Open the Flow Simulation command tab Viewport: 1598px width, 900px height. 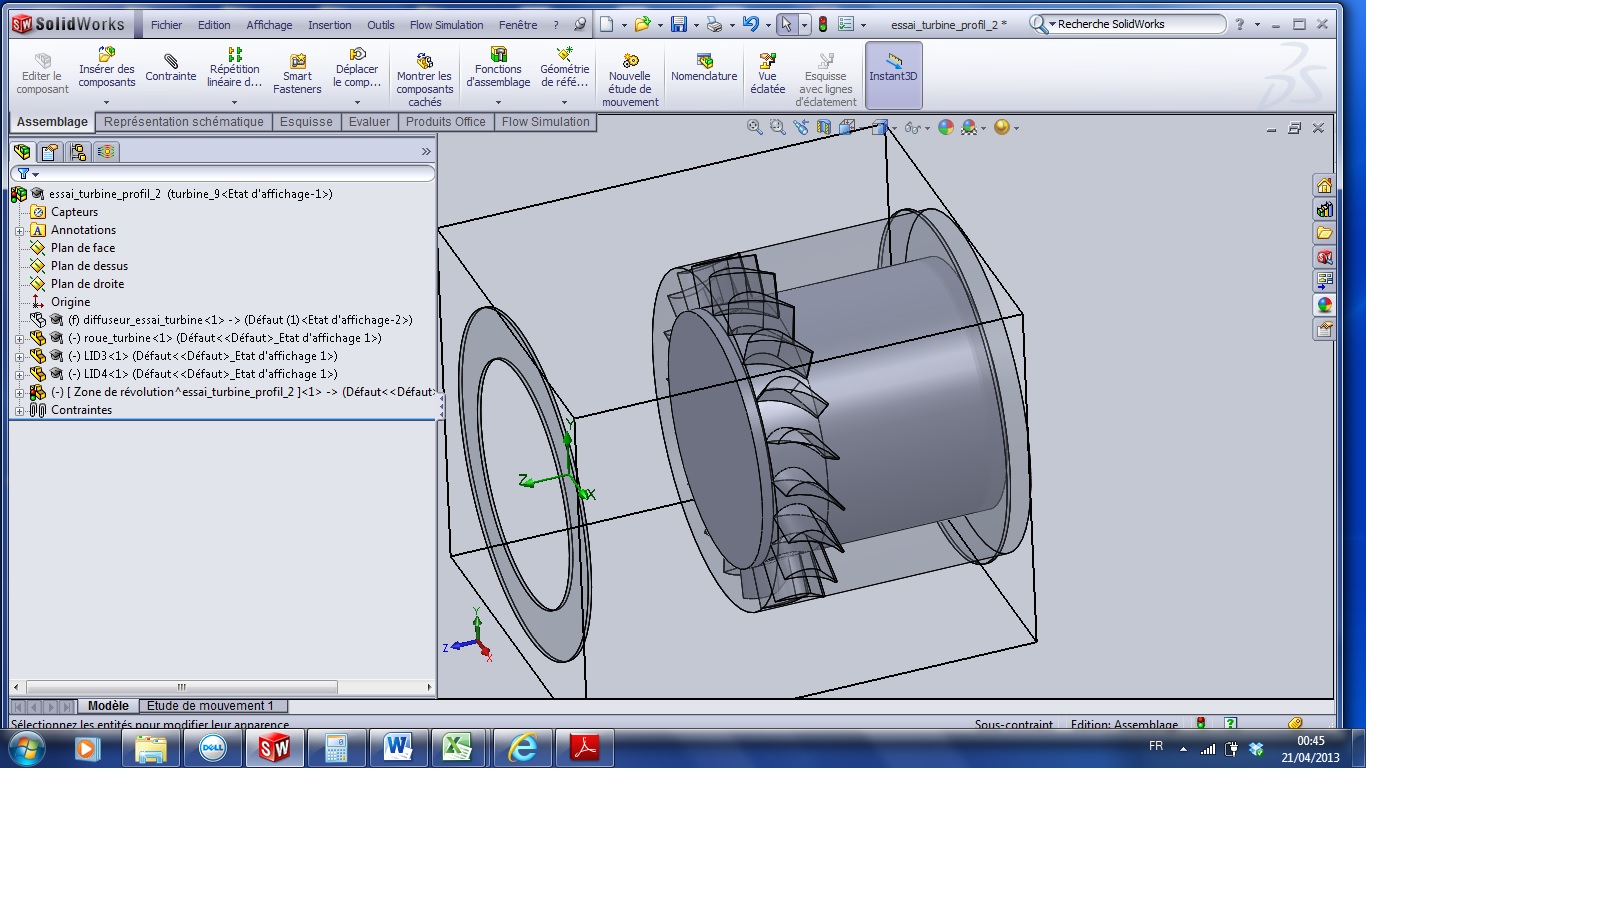(x=546, y=122)
